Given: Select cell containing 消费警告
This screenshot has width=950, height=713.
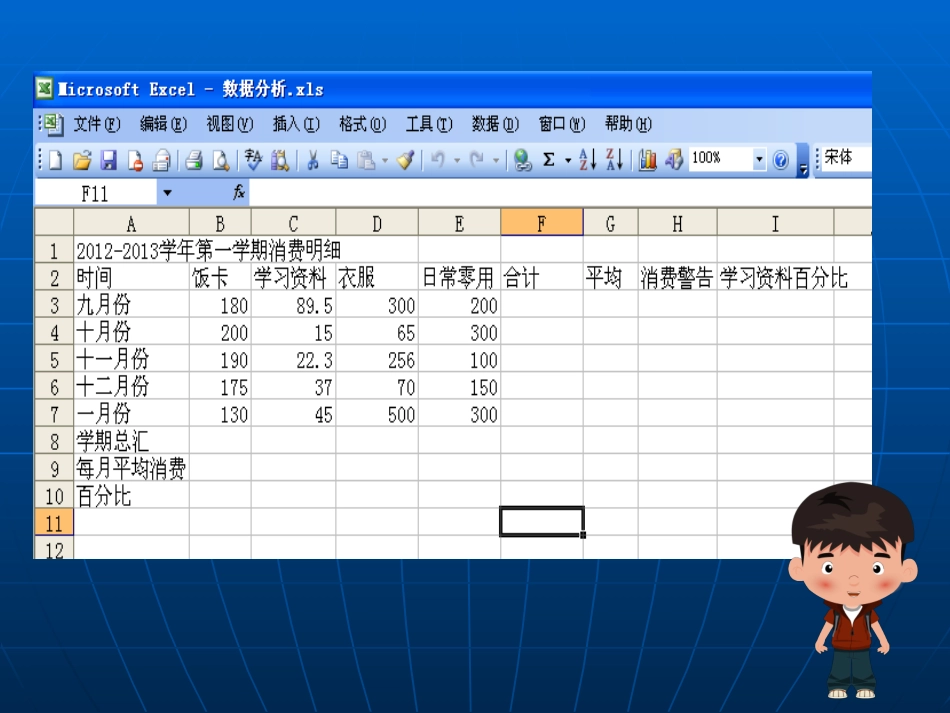Looking at the screenshot, I should 677,277.
